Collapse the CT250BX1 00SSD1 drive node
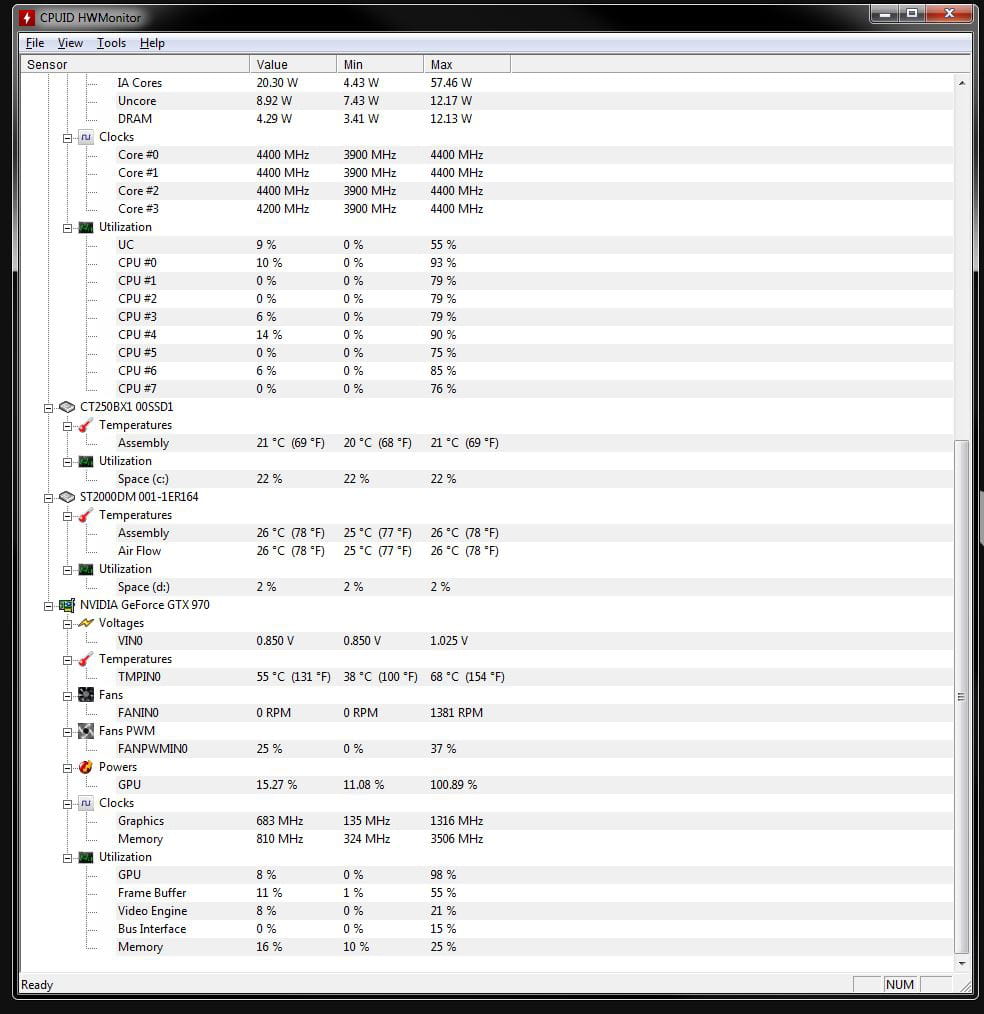The image size is (984, 1014). pos(48,407)
